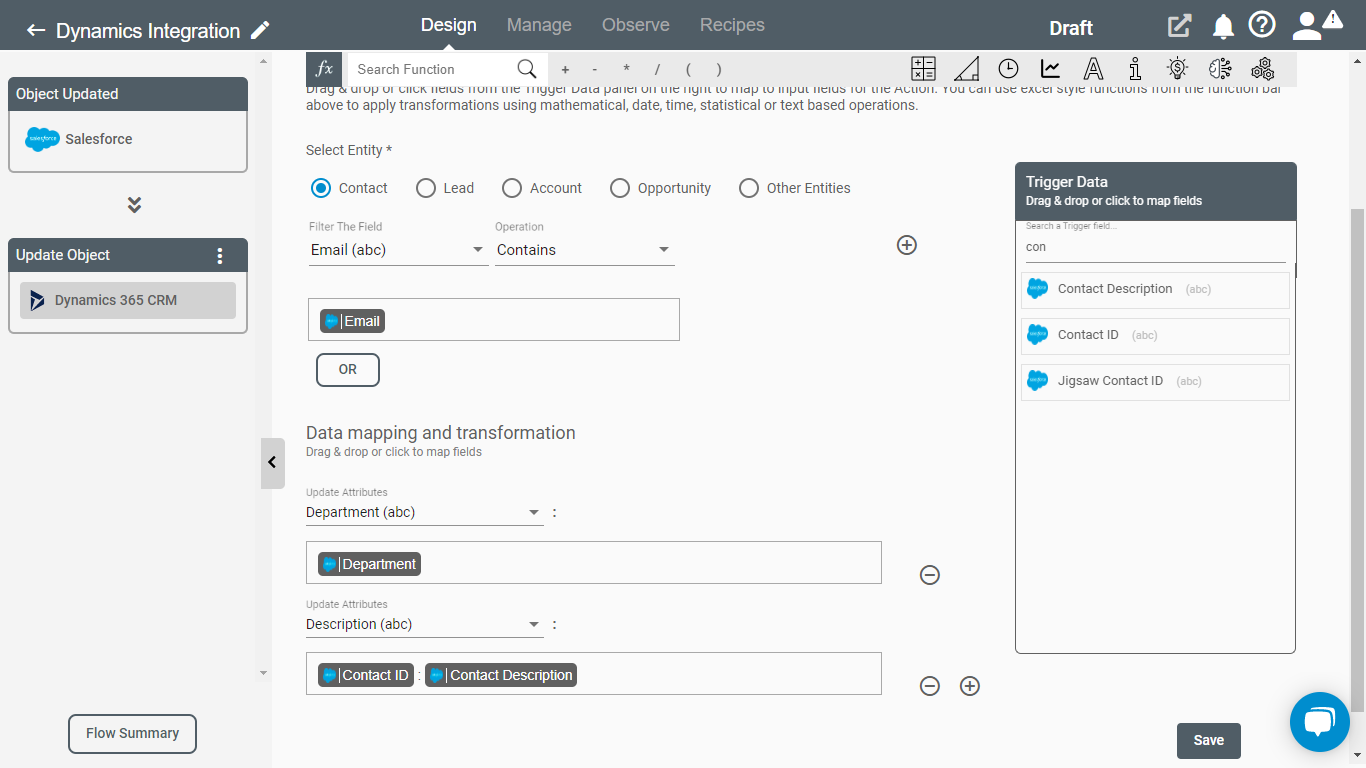Image resolution: width=1366 pixels, height=768 pixels.
Task: Go back using the arrow beside Dynamics Integration
Action: tap(36, 30)
